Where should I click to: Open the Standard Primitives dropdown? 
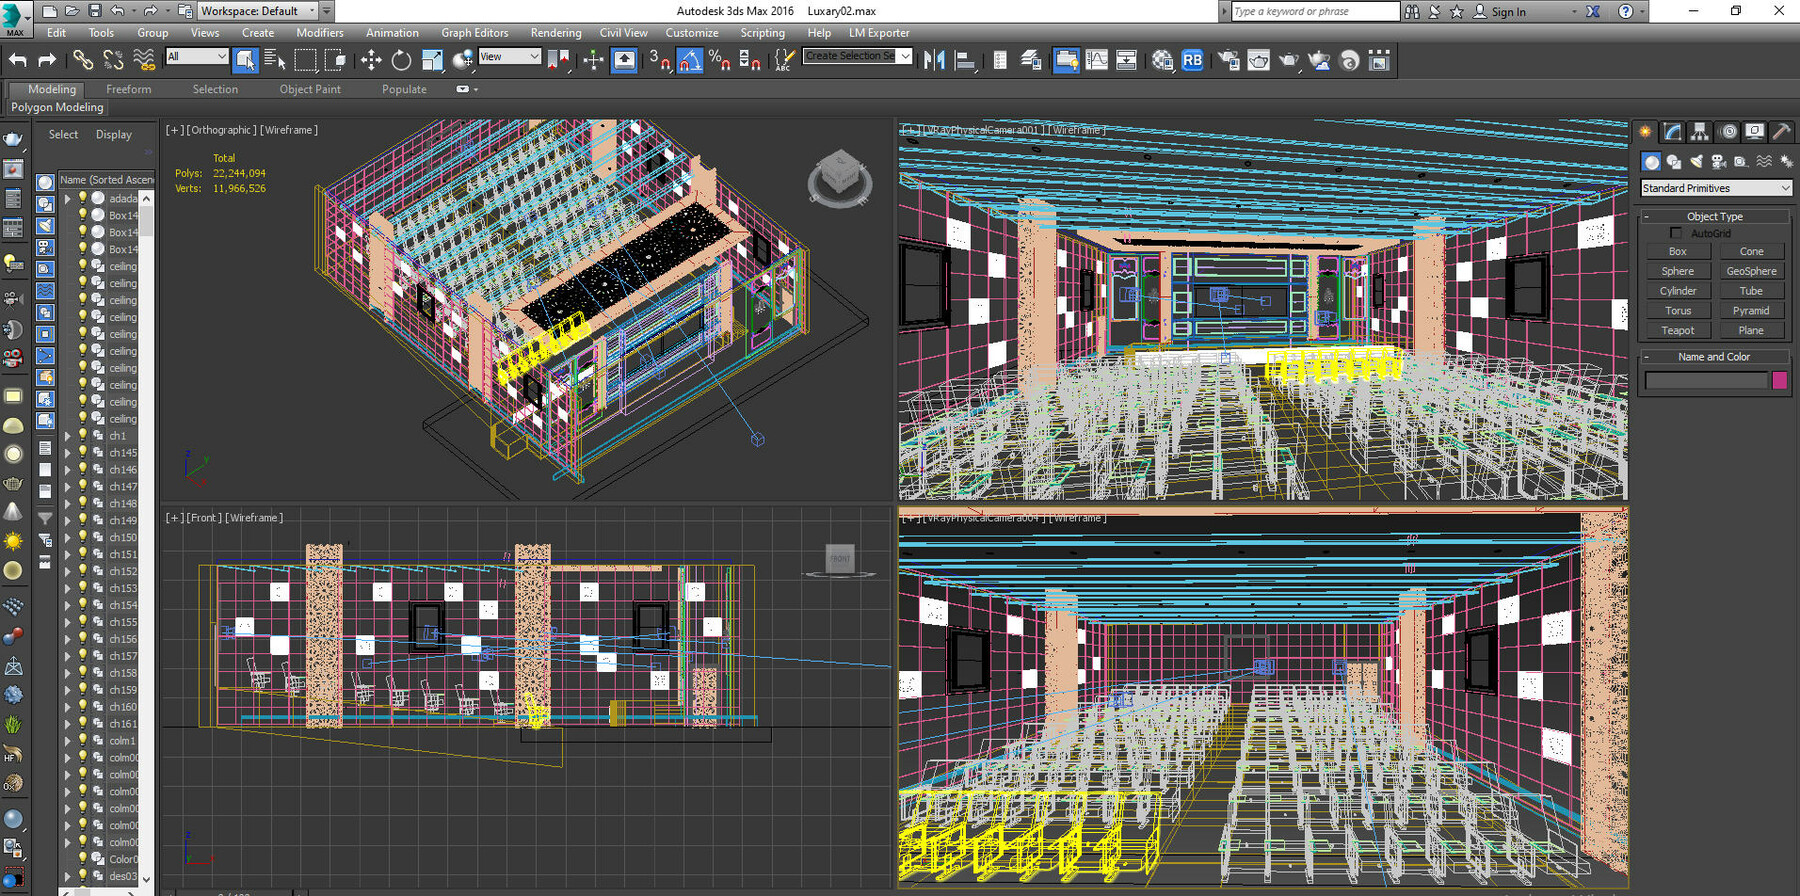1716,188
